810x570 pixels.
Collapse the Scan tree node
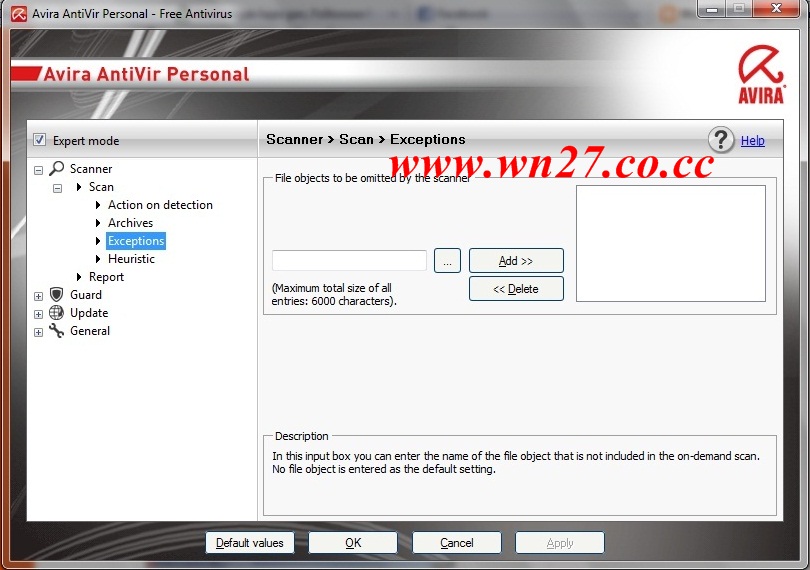click(57, 188)
